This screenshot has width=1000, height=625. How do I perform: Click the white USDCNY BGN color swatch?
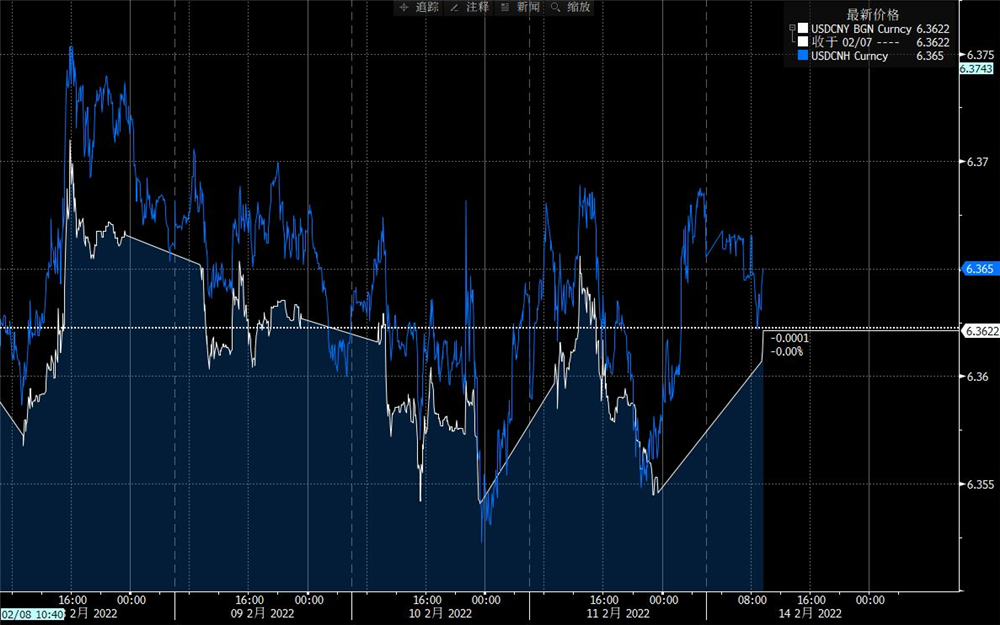(802, 28)
